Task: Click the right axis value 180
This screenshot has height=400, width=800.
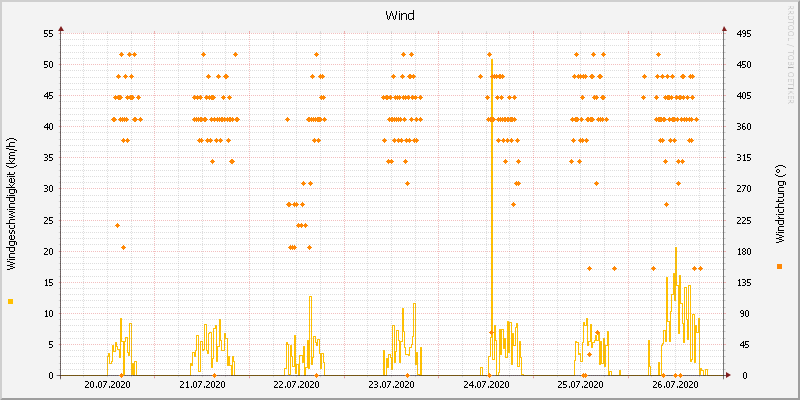Action: tap(744, 252)
